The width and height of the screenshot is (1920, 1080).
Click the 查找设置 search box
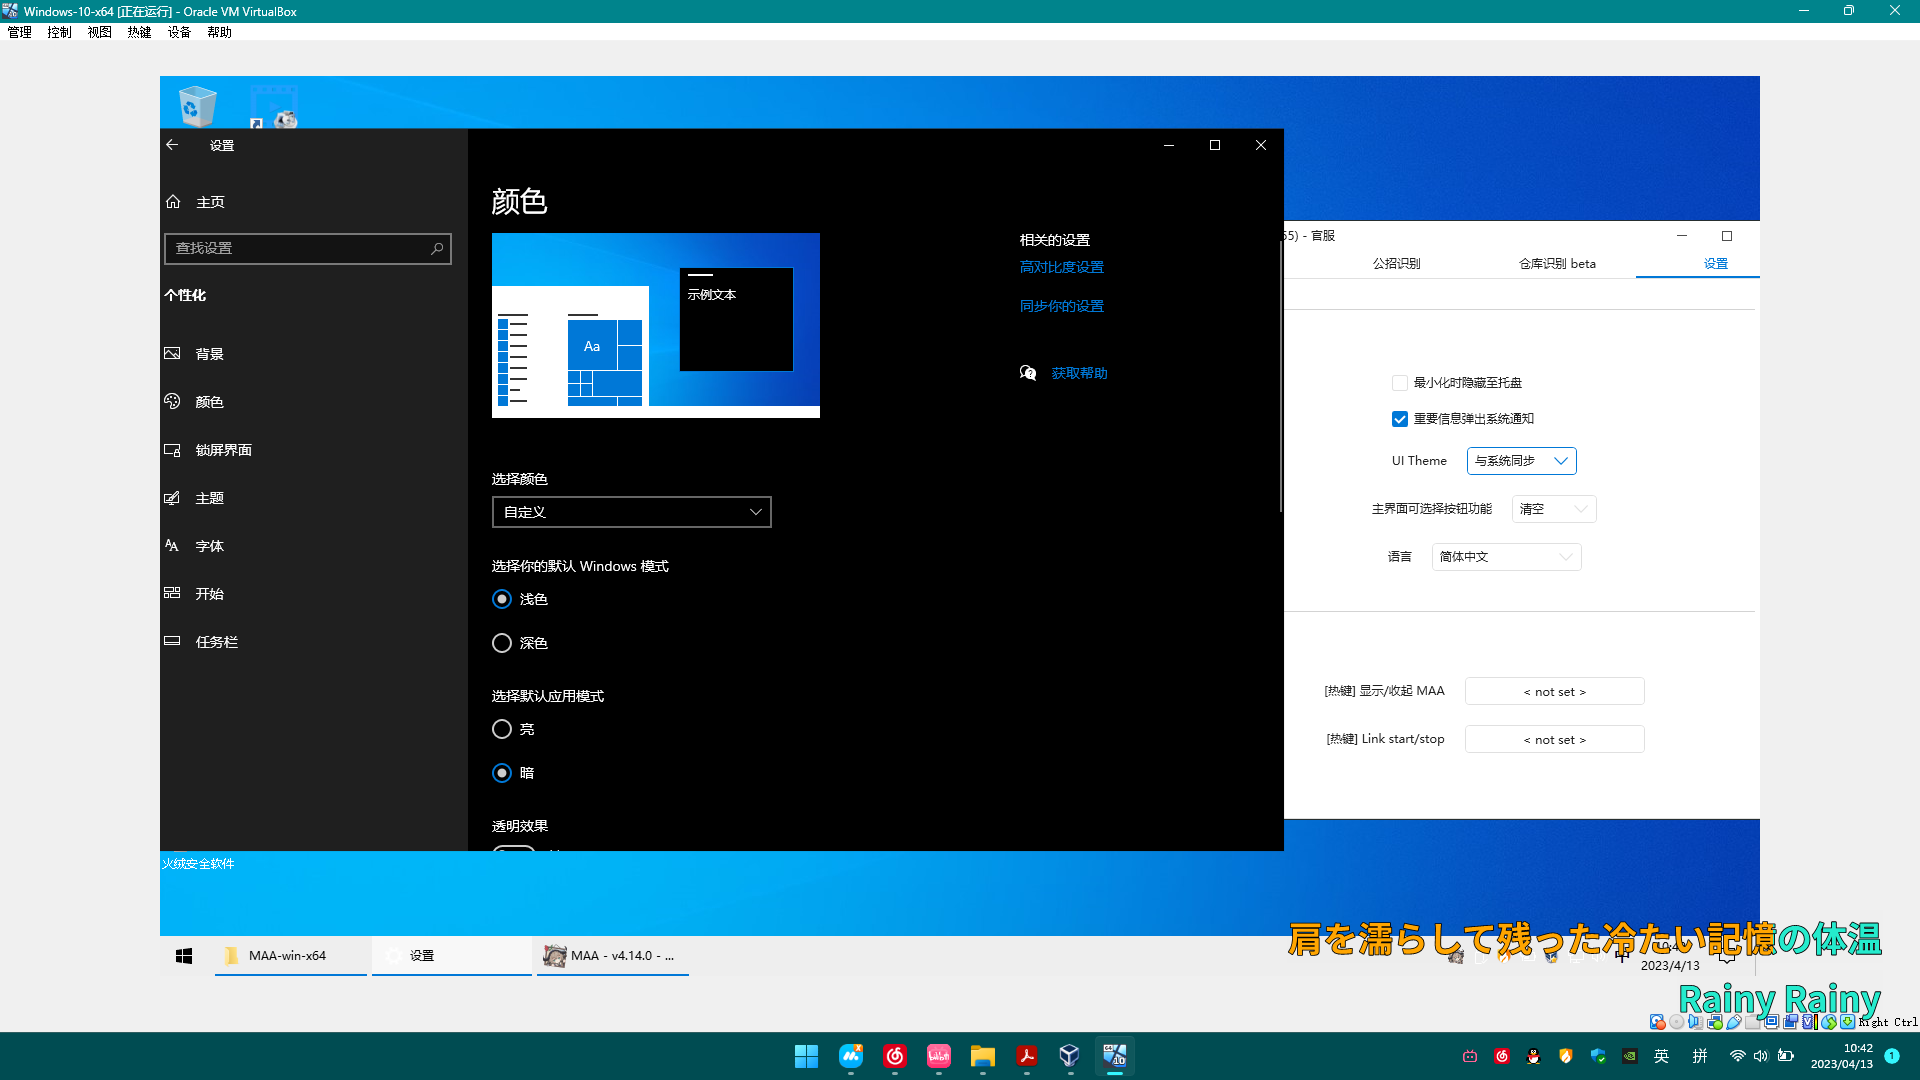(300, 248)
